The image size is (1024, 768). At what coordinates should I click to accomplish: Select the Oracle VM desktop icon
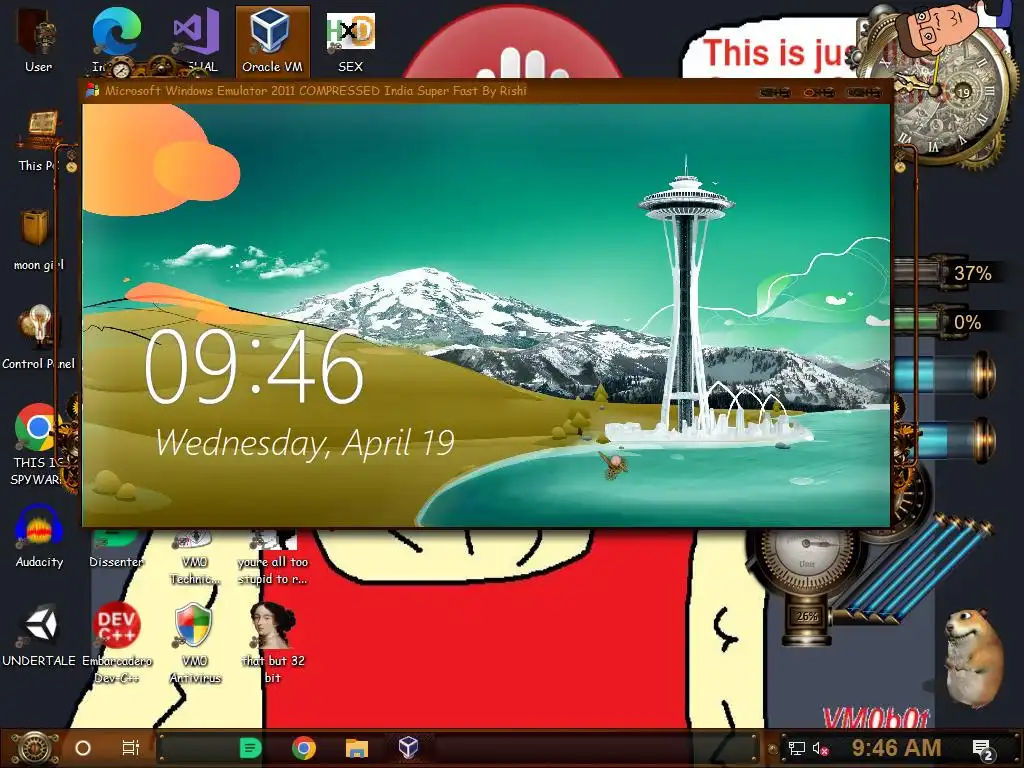[272, 40]
